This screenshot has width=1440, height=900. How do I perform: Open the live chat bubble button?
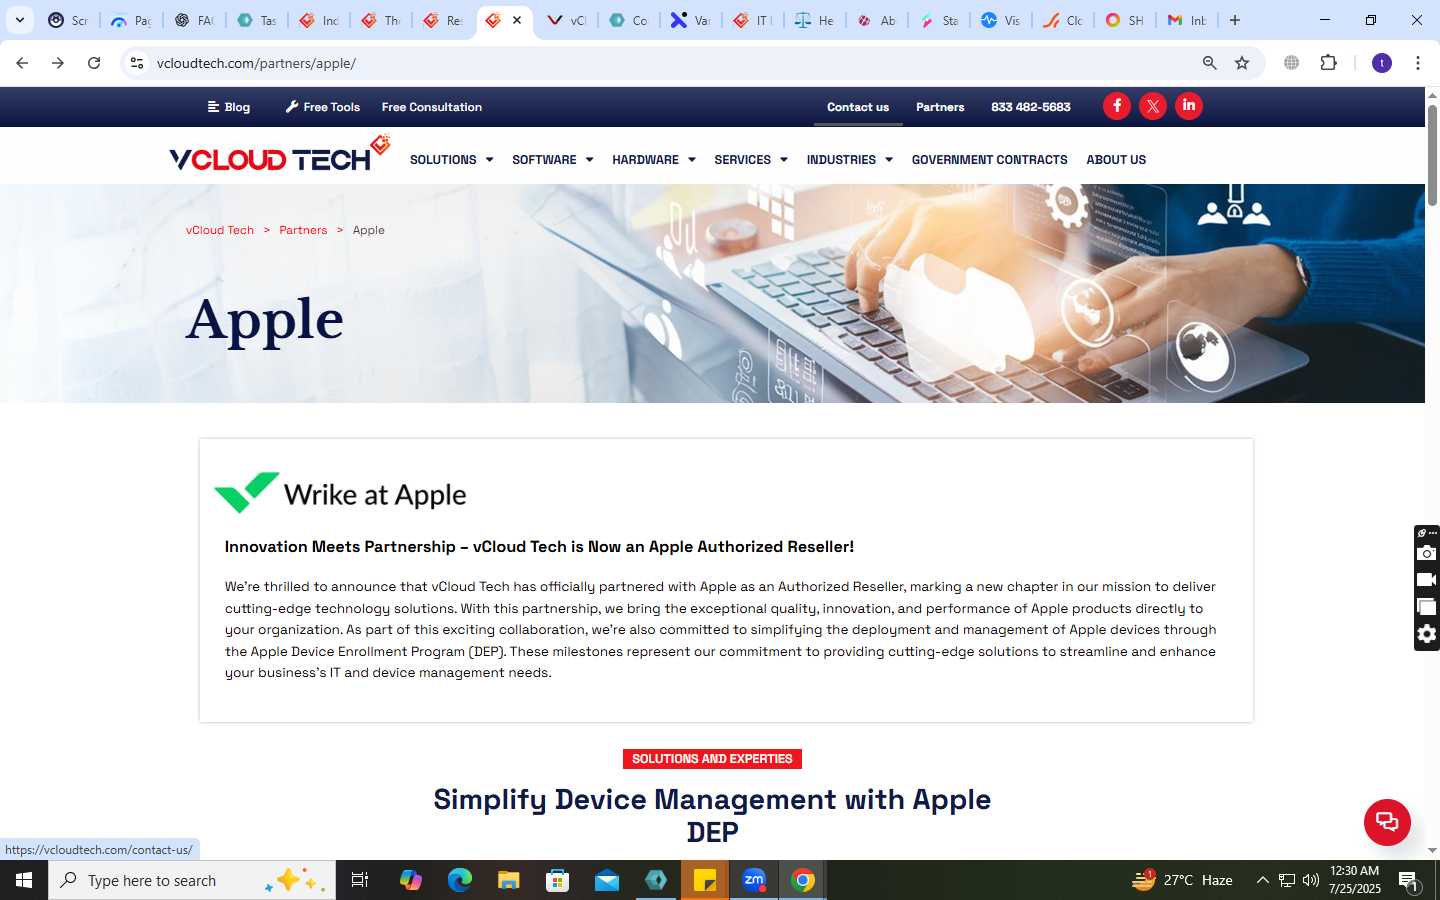tap(1387, 822)
